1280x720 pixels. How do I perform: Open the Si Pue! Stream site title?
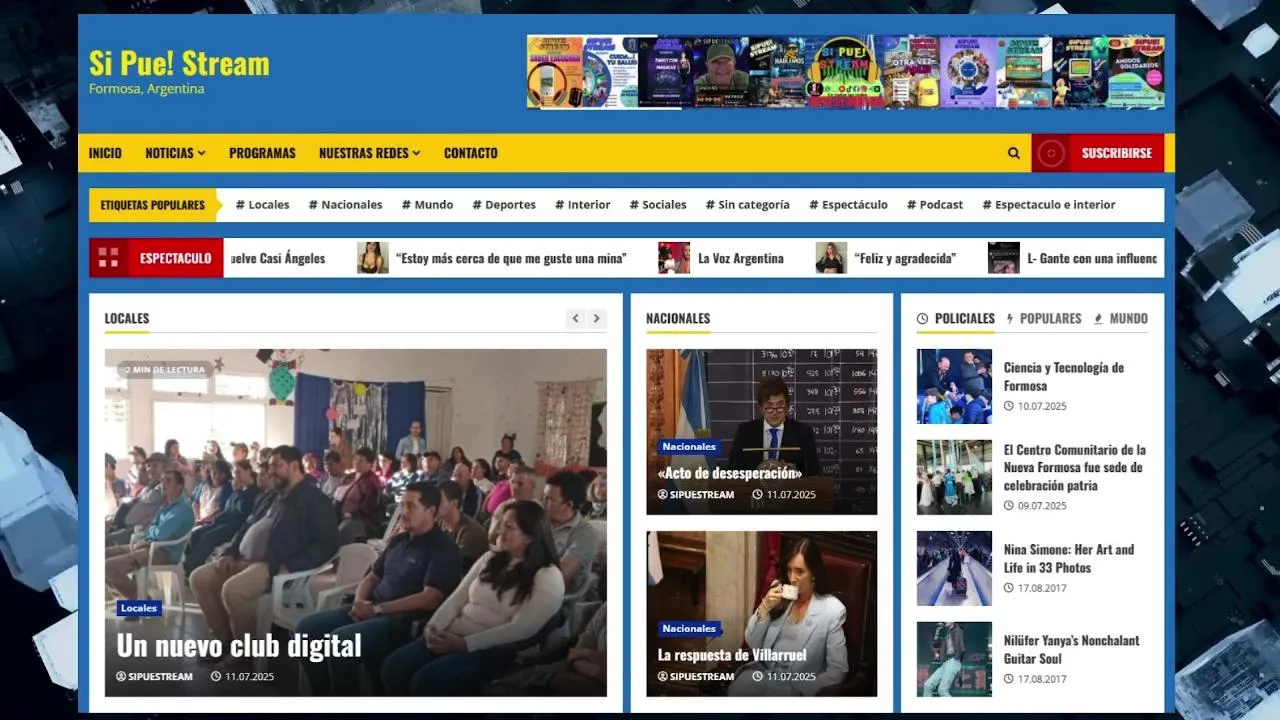[179, 63]
